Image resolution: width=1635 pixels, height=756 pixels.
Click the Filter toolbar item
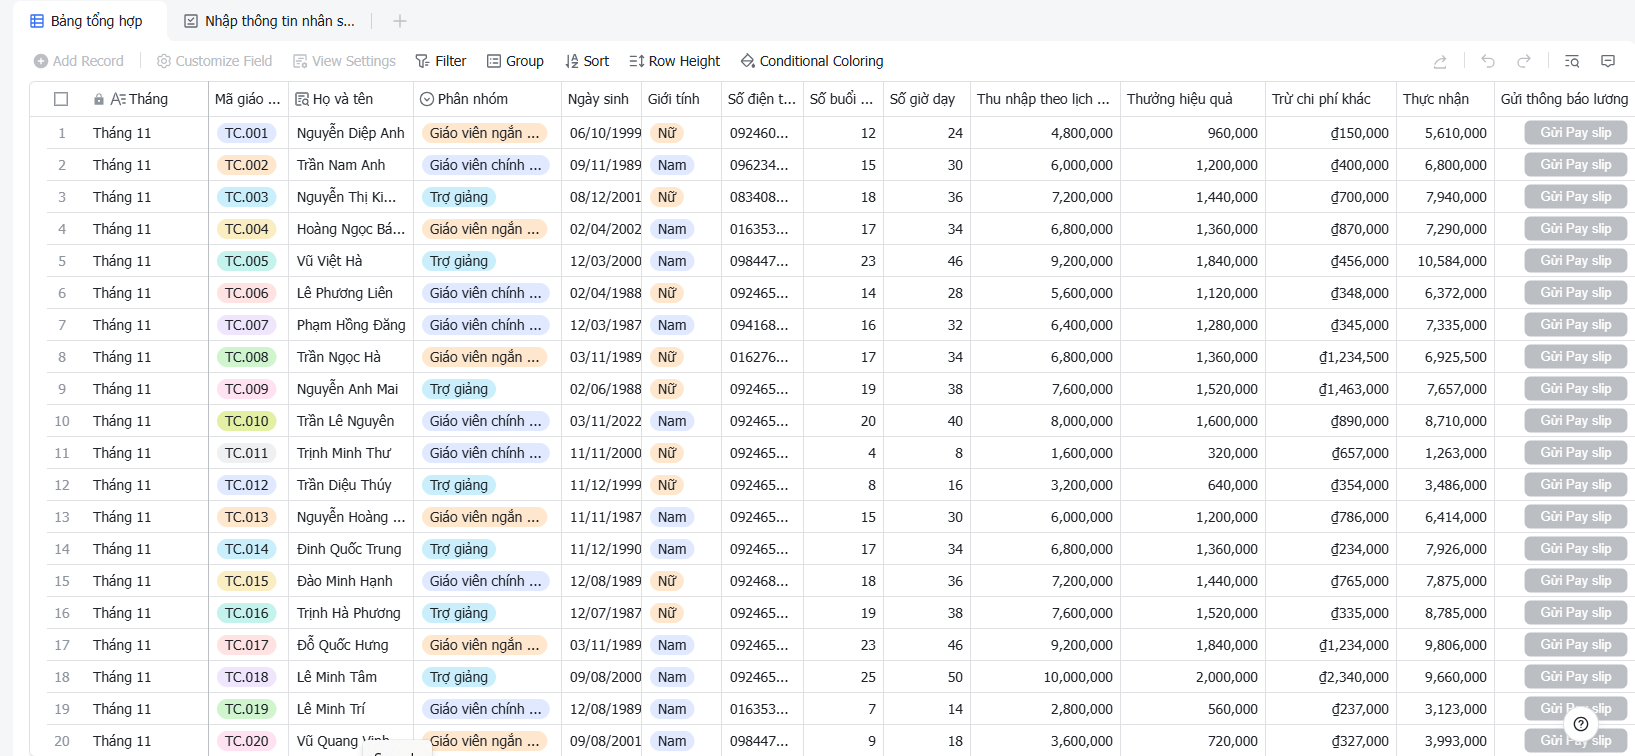(x=441, y=61)
